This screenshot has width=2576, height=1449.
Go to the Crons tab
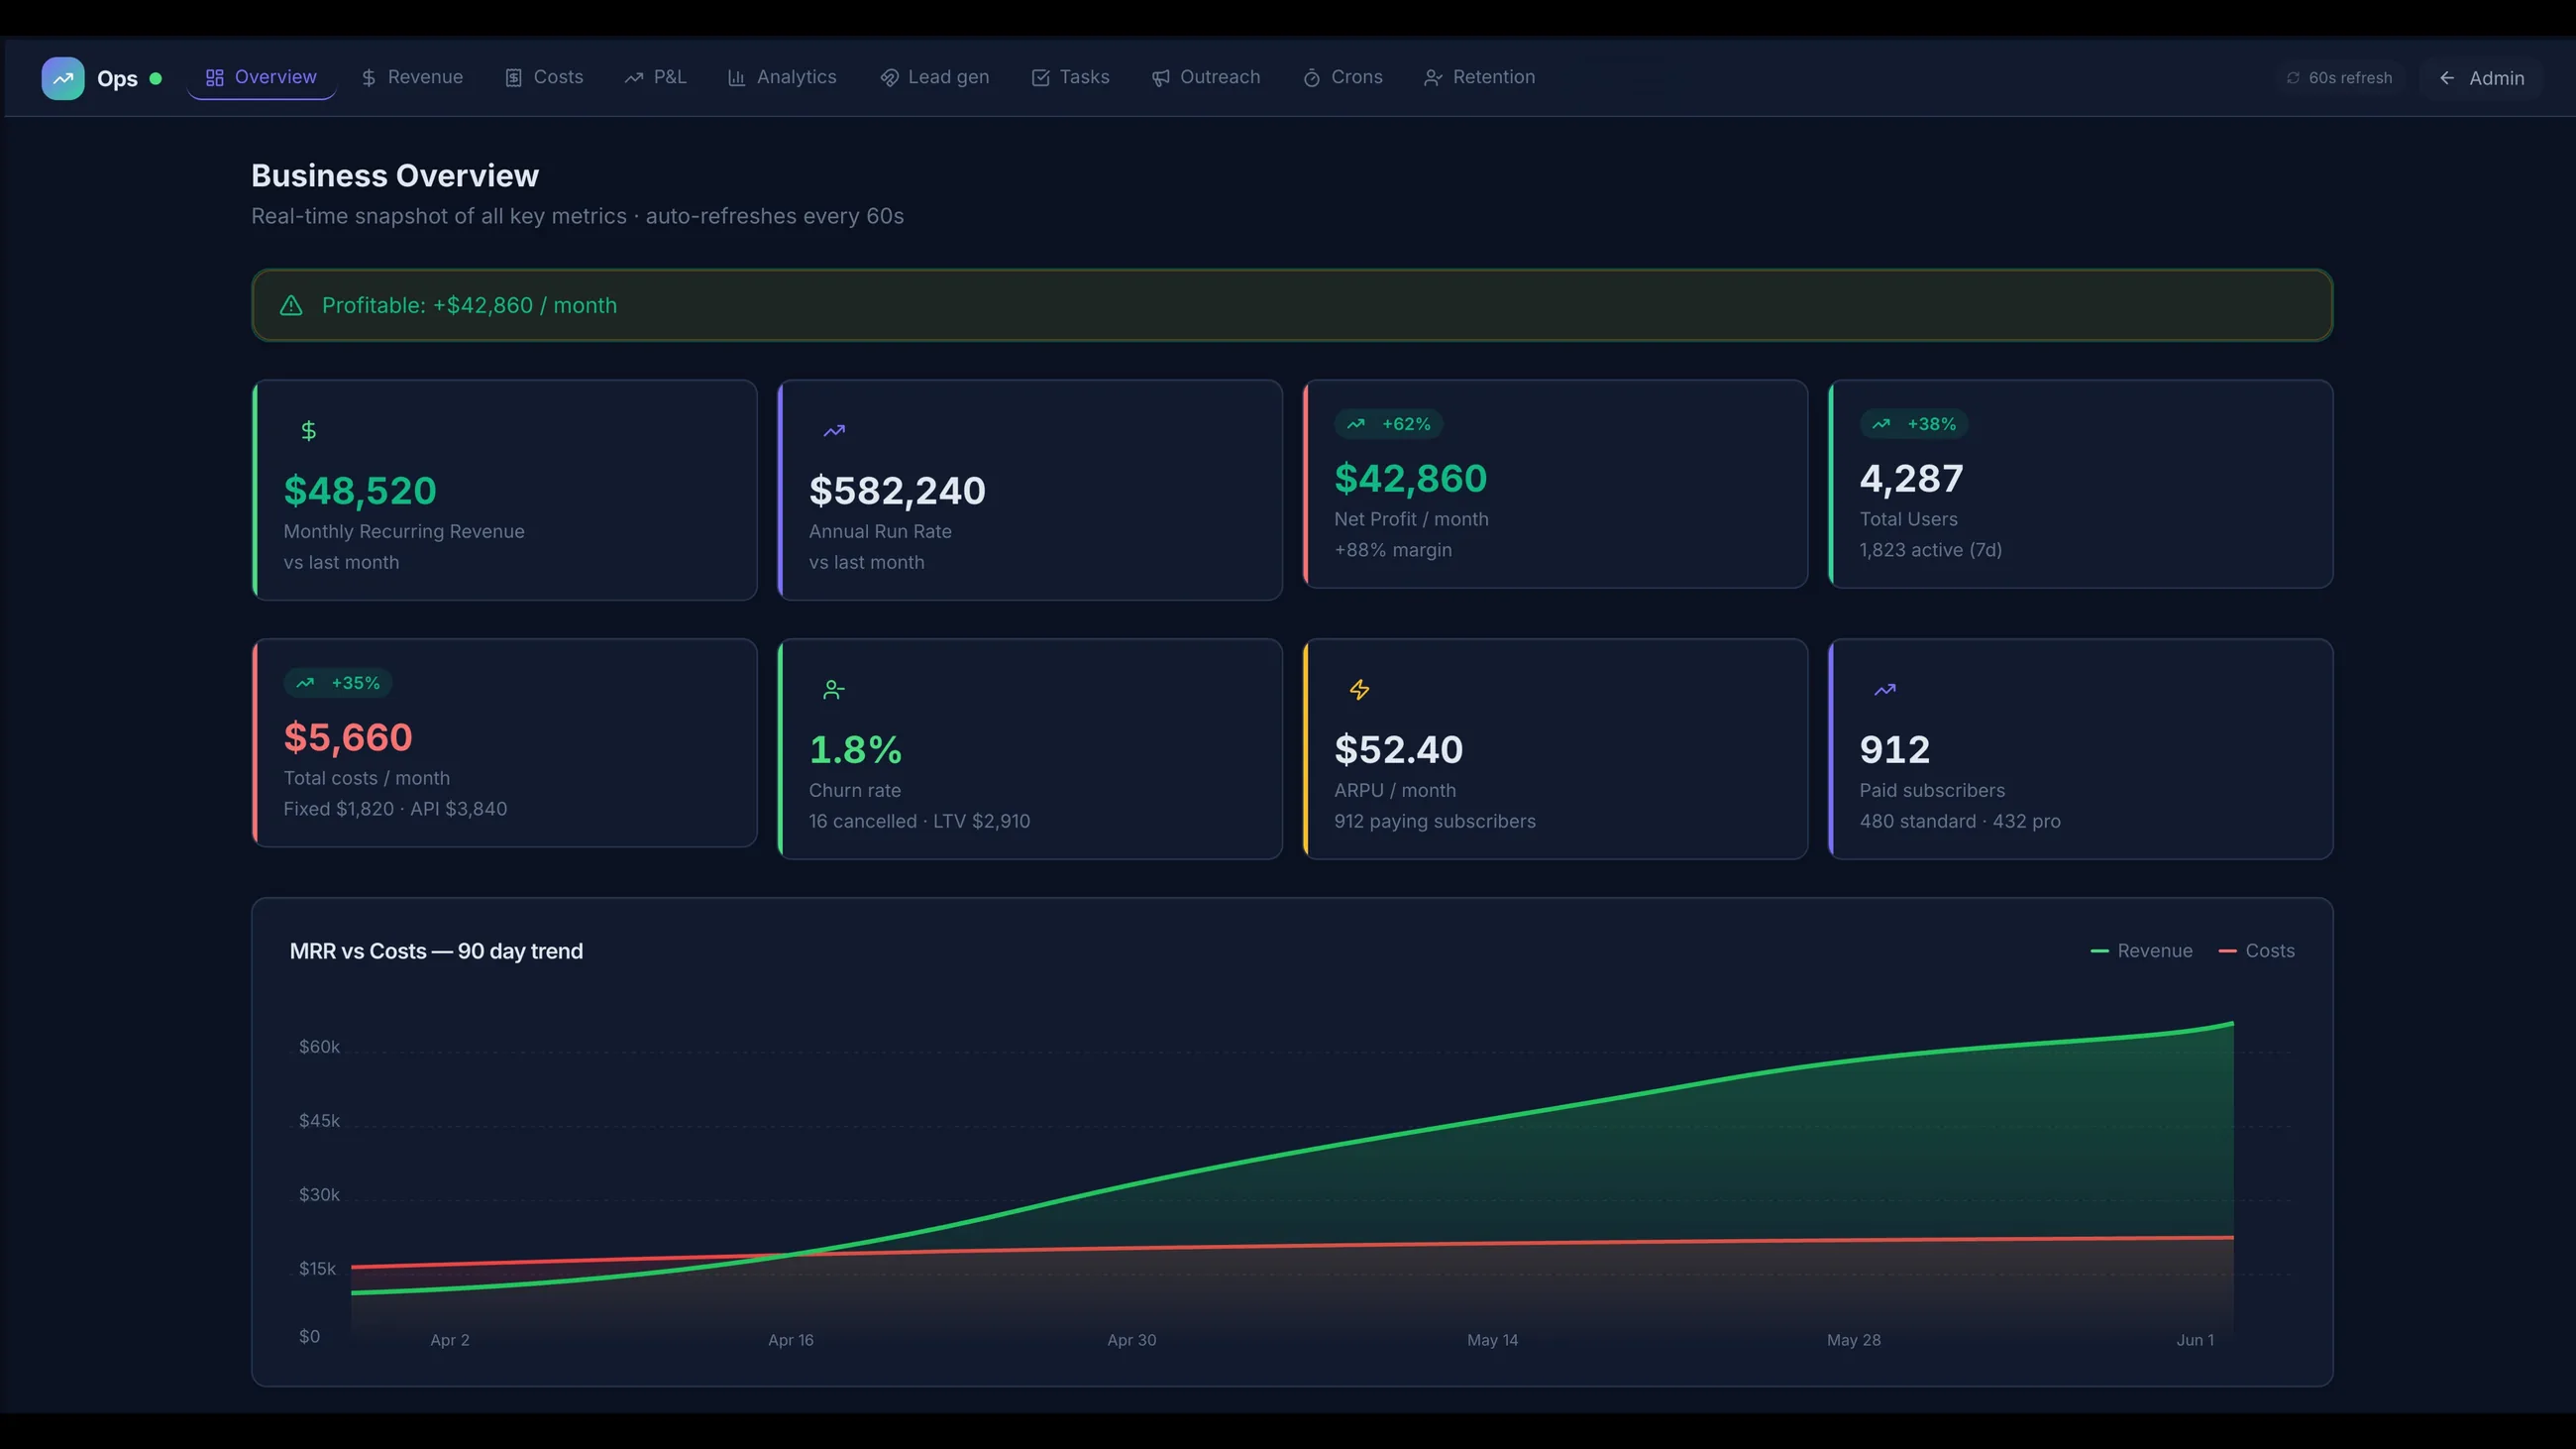tap(1343, 77)
